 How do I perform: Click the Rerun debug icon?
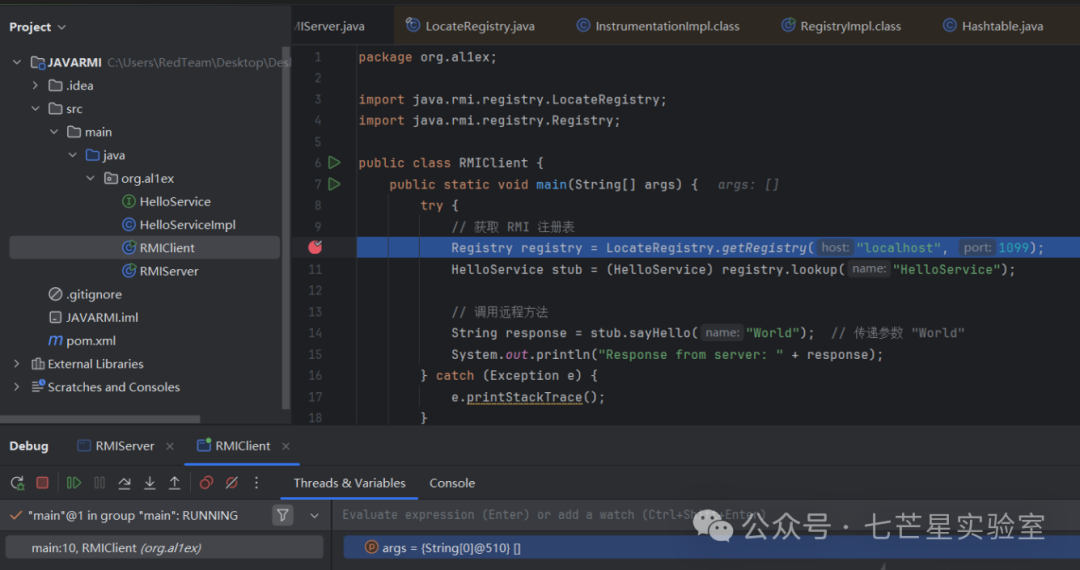(x=17, y=483)
